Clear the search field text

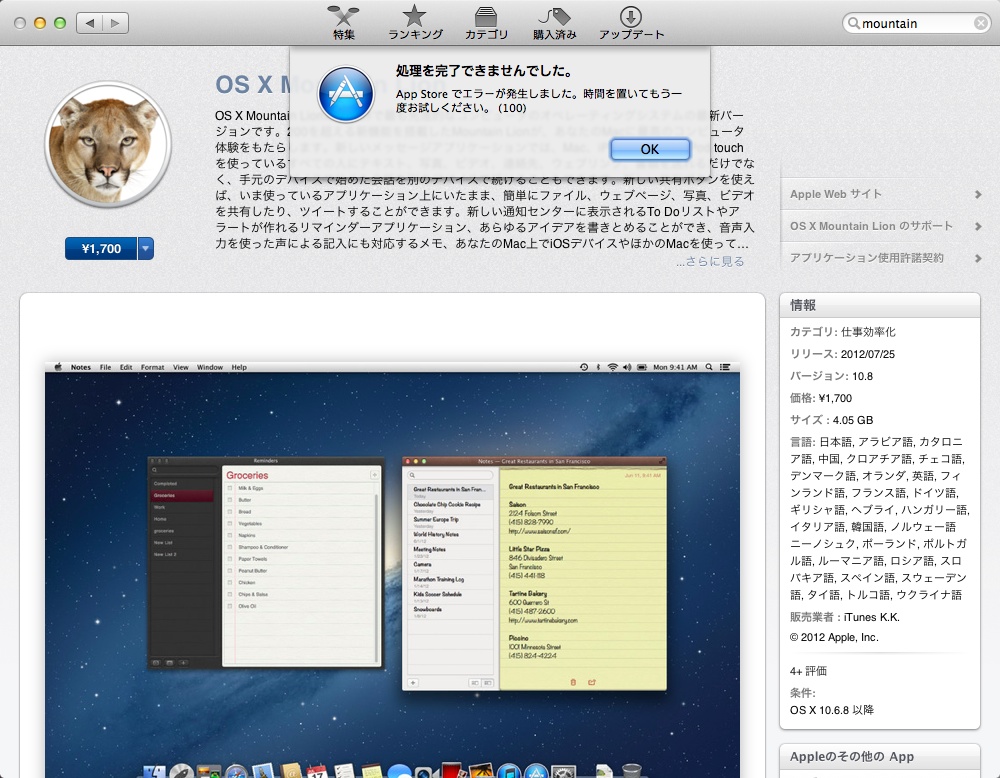click(x=981, y=24)
